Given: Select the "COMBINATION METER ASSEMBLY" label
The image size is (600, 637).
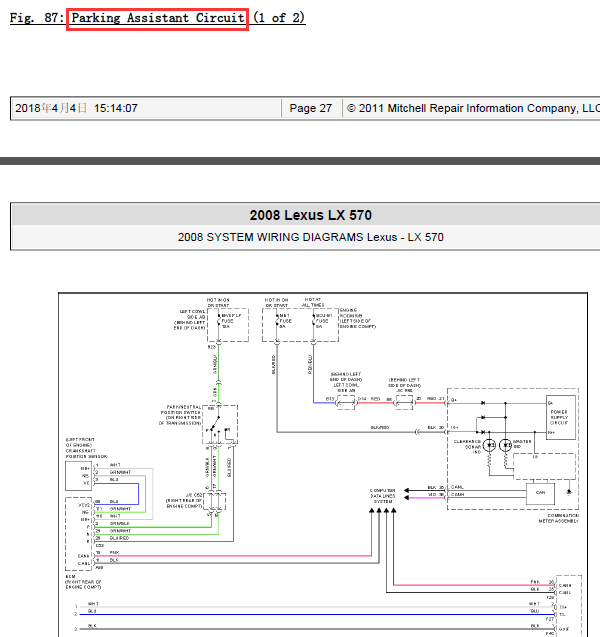Looking at the screenshot, I should pyautogui.click(x=559, y=518).
